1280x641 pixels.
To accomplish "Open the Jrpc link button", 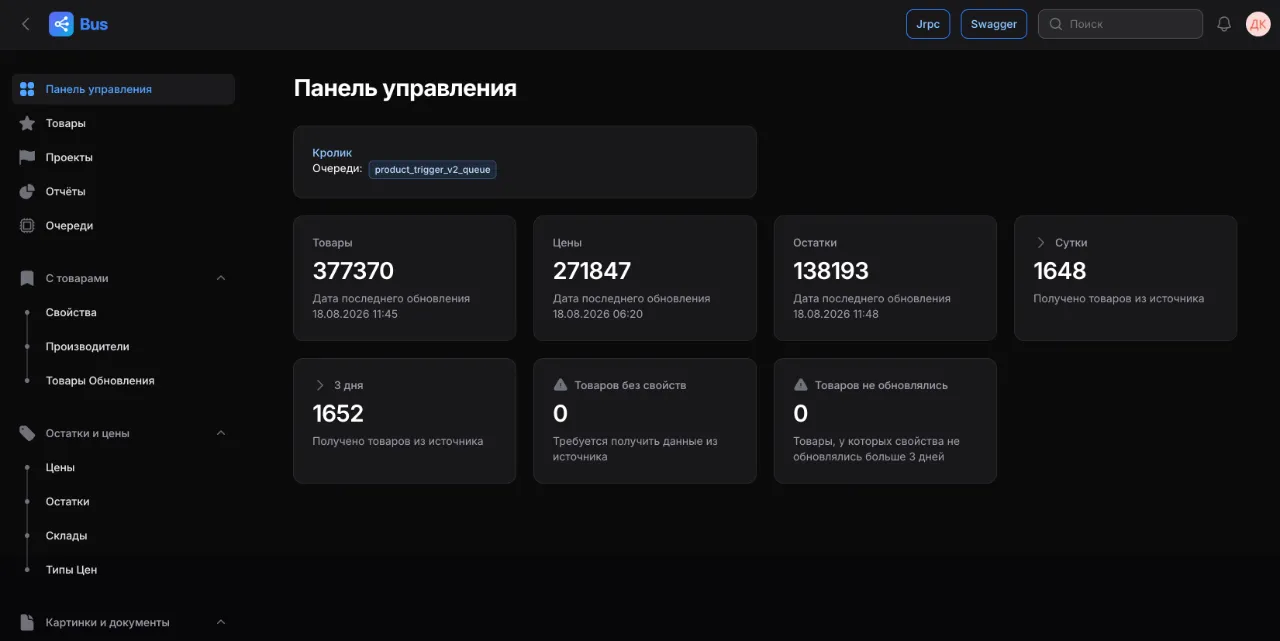I will [928, 24].
